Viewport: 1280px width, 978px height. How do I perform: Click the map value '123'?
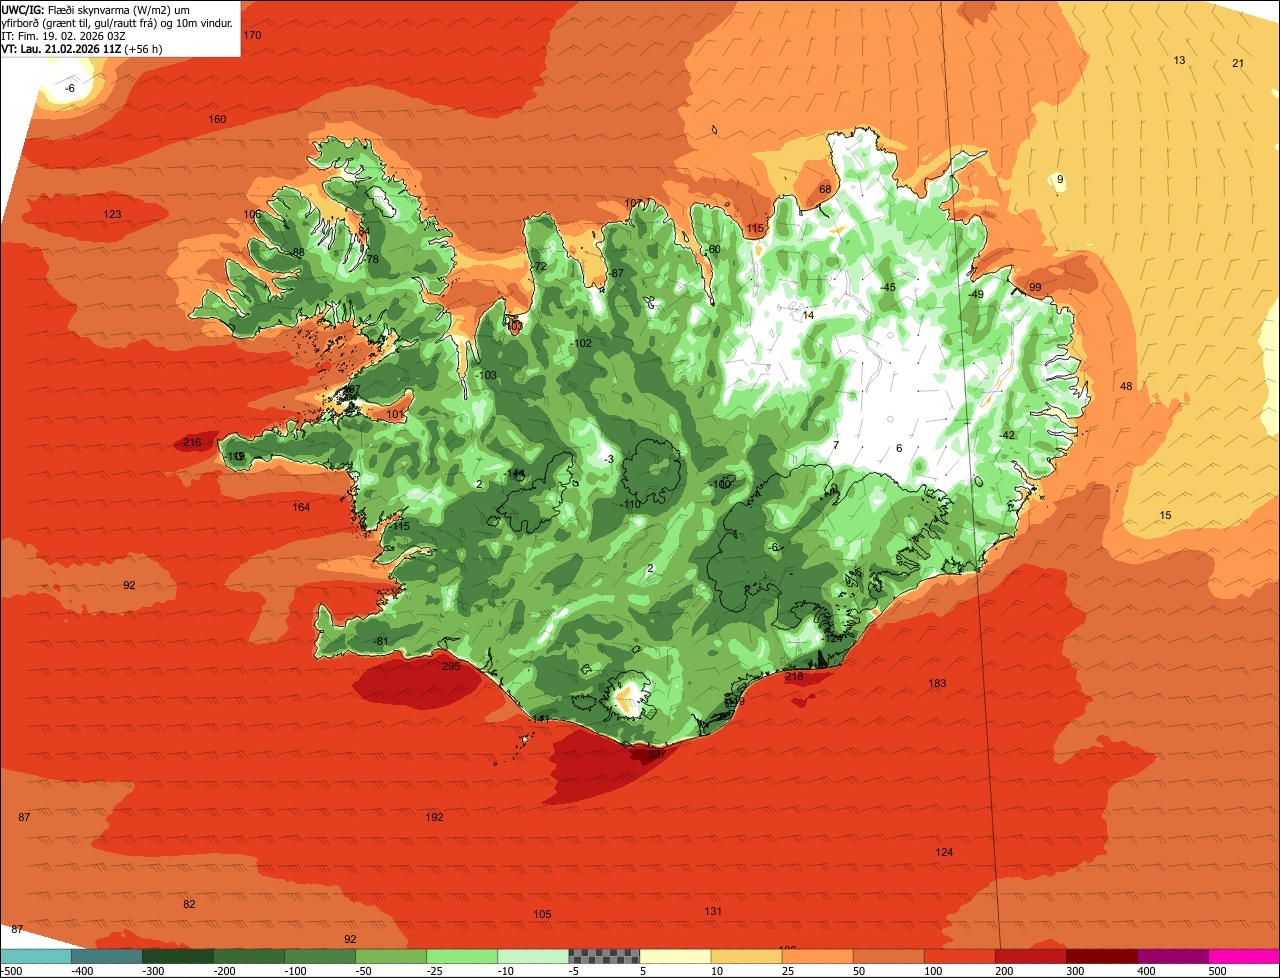112,214
